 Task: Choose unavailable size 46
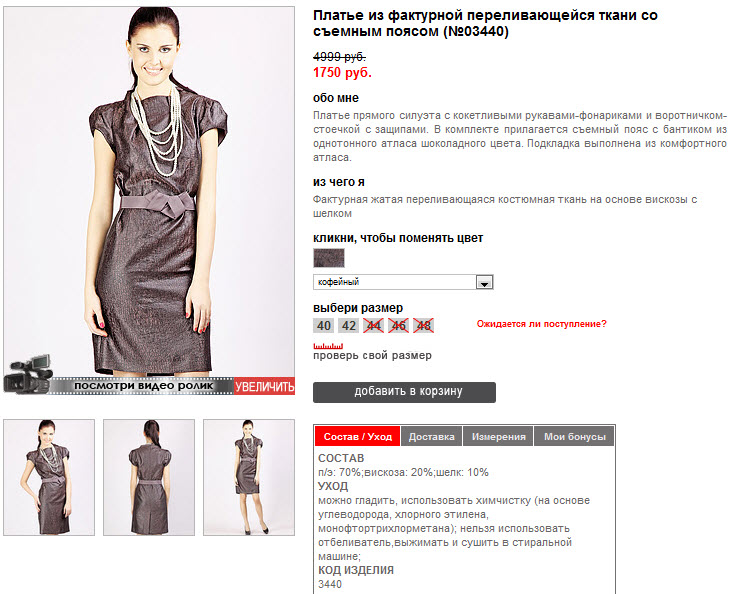[399, 326]
